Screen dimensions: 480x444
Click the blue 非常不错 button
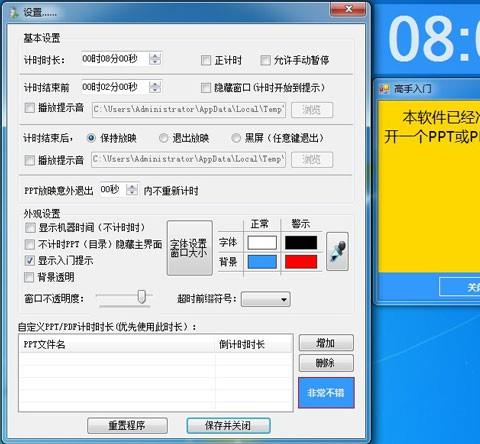point(326,393)
